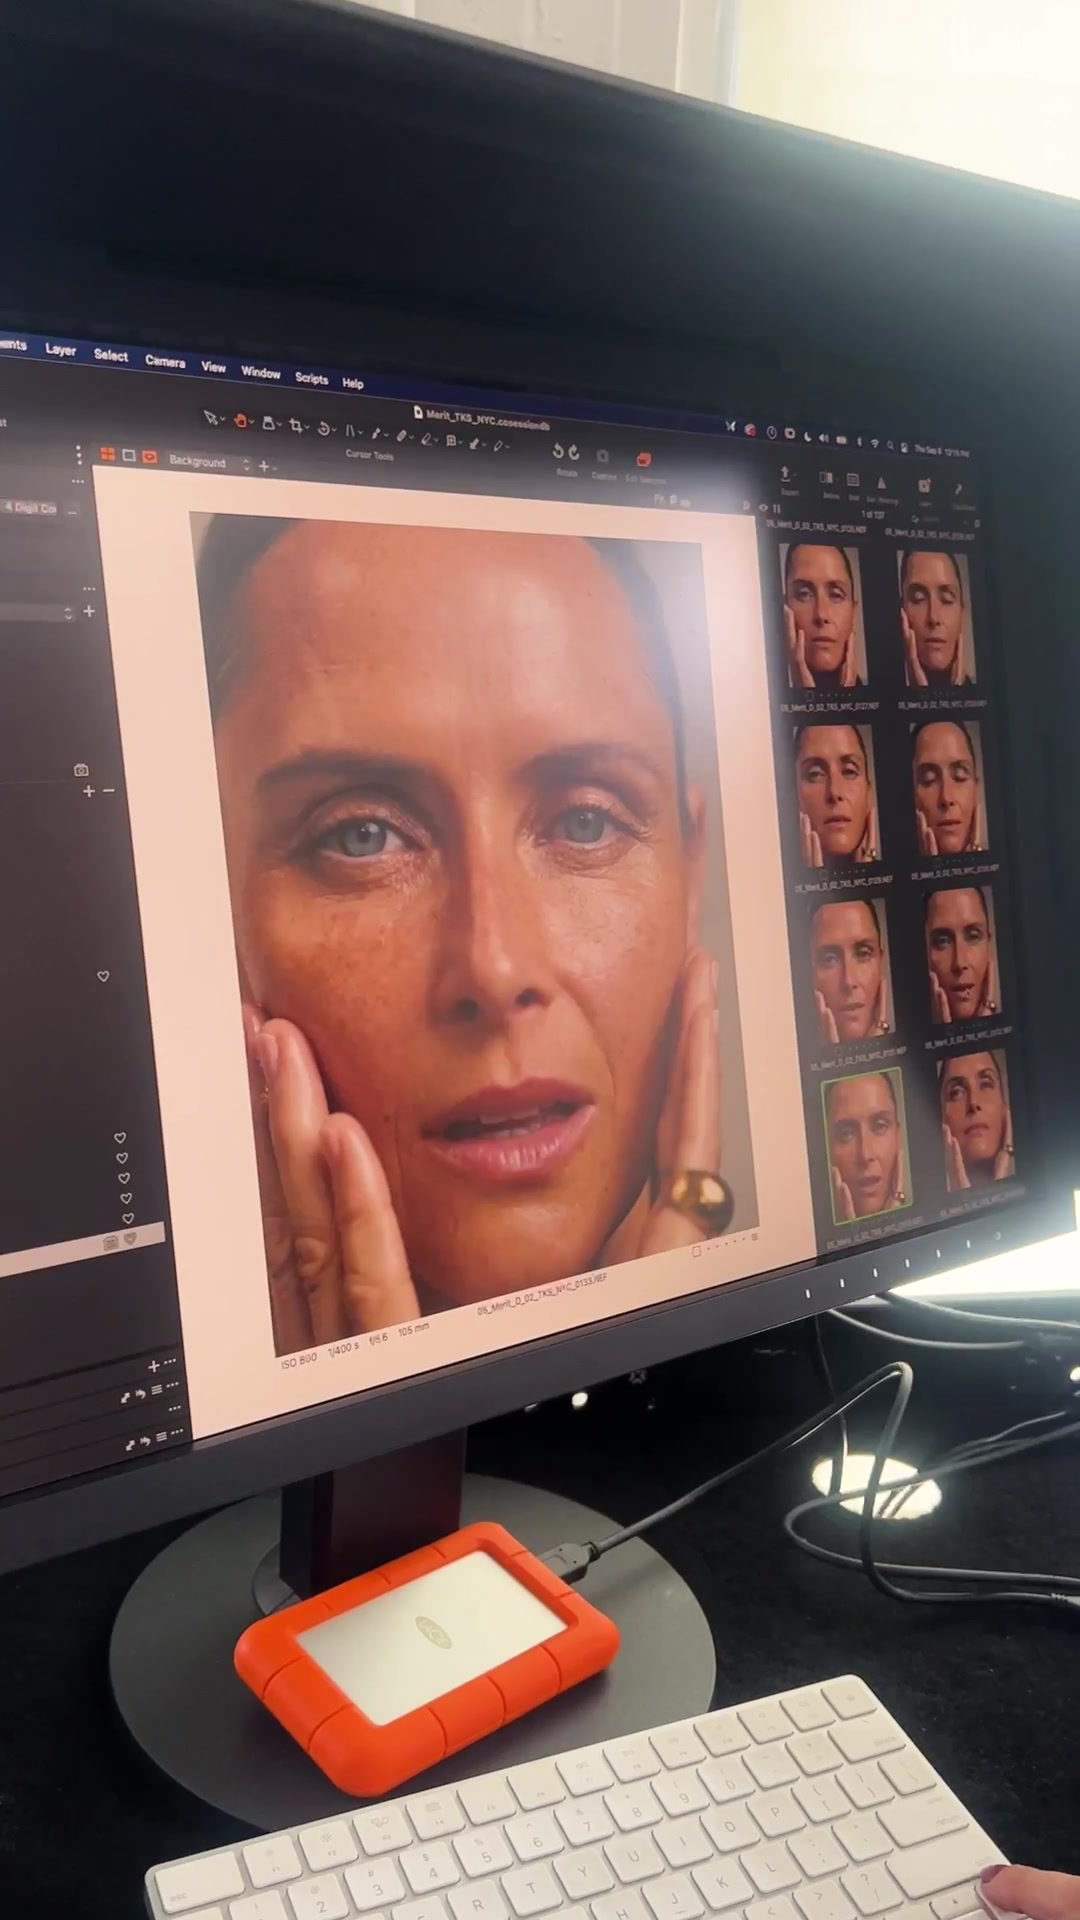Toggle the topmost heart favorite in left panel
This screenshot has width=1080, height=1920.
(103, 976)
